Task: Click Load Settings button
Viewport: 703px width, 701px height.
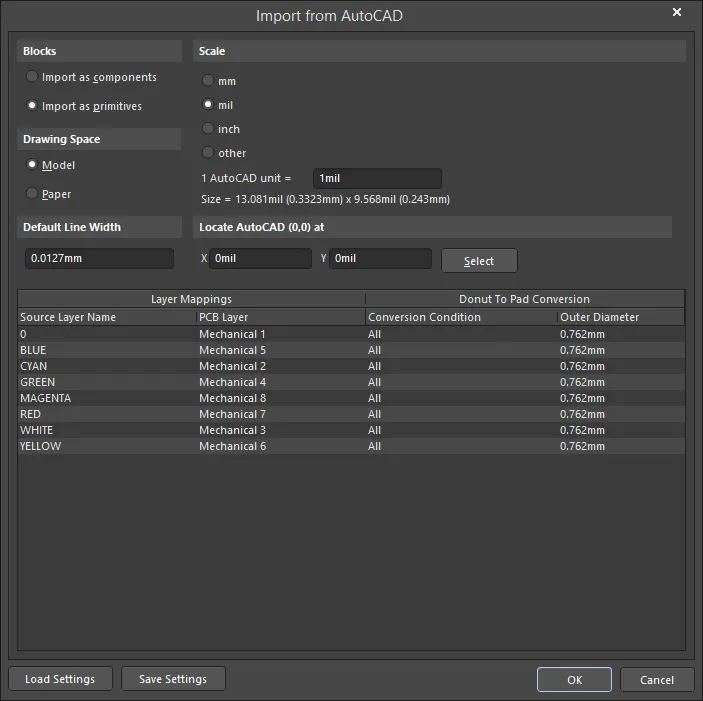Action: tap(60, 679)
